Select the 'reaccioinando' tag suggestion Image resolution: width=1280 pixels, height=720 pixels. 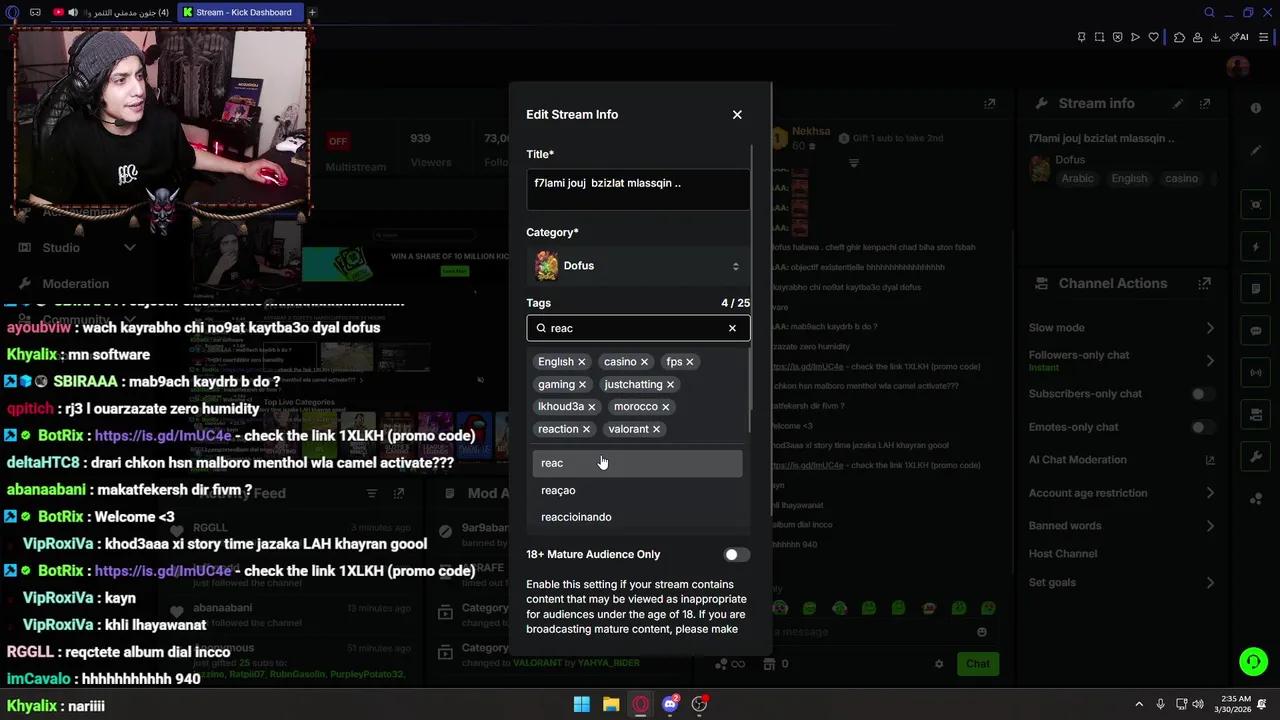tap(637, 517)
